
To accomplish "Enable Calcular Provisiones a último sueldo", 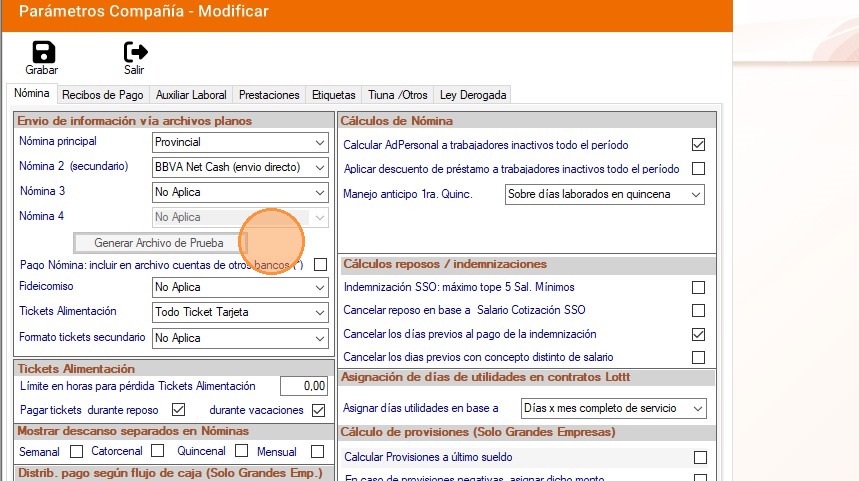I will pyautogui.click(x=700, y=457).
